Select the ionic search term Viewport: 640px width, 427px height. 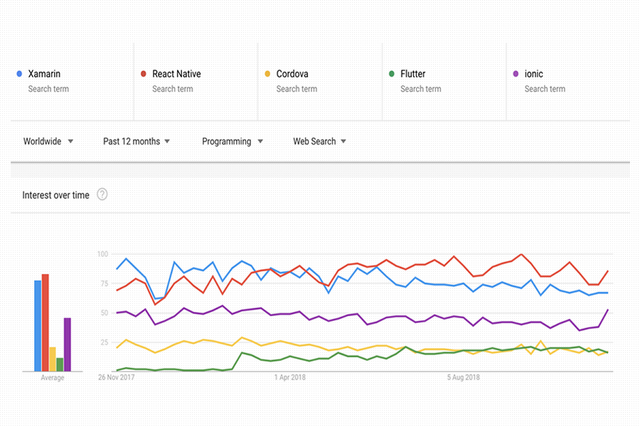pos(532,74)
